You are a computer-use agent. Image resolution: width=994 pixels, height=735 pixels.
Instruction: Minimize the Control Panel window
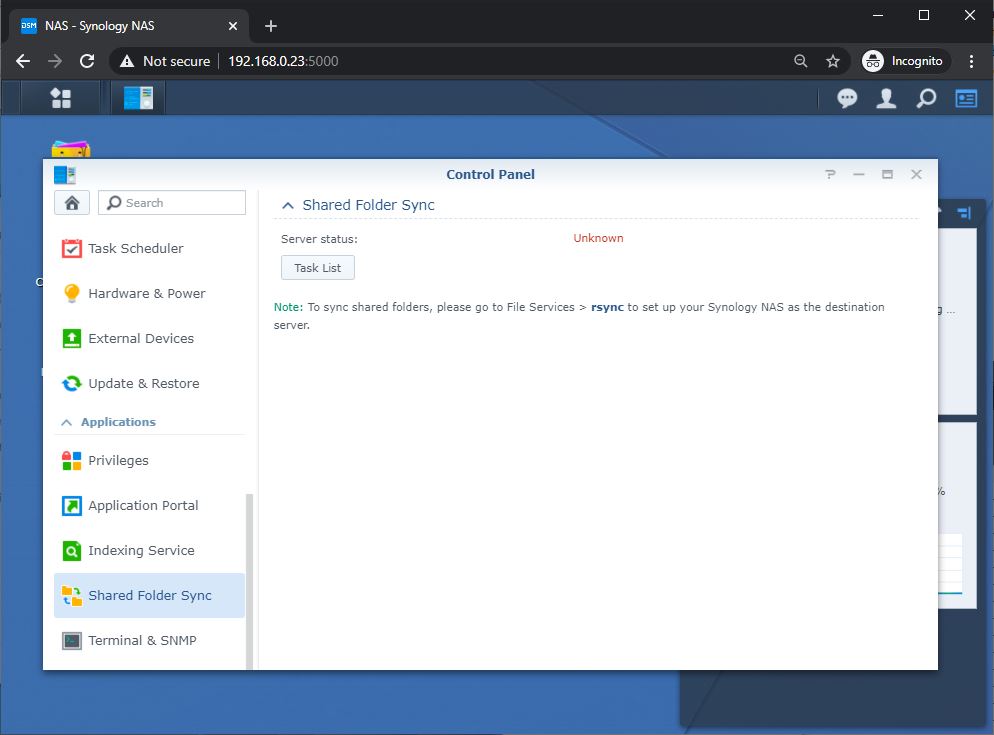[x=858, y=174]
